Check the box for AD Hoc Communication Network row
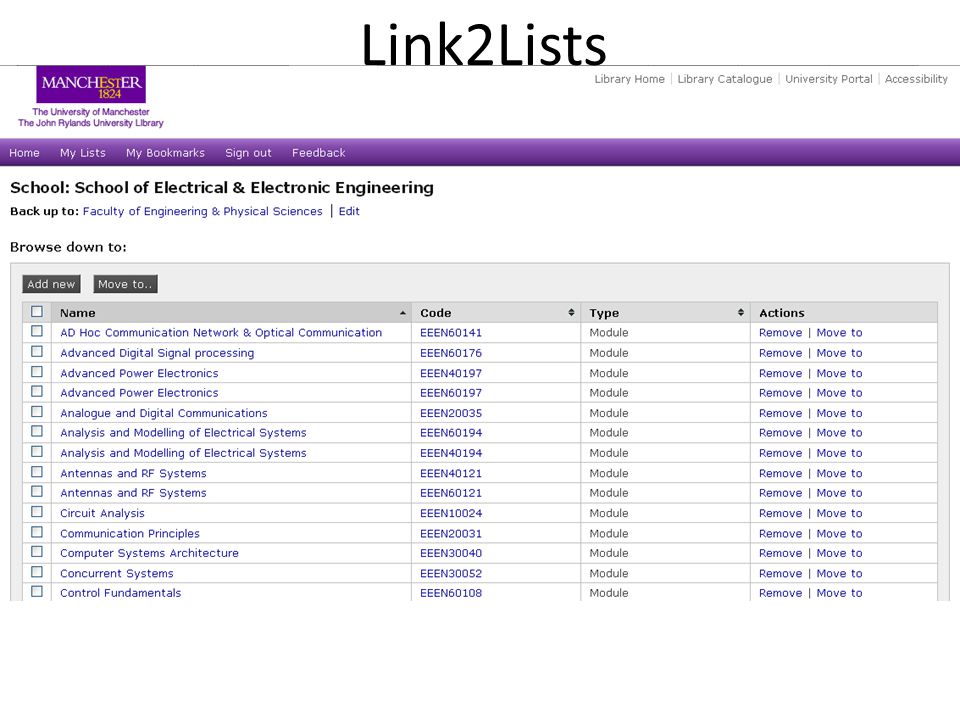This screenshot has width=960, height=720. [x=37, y=331]
